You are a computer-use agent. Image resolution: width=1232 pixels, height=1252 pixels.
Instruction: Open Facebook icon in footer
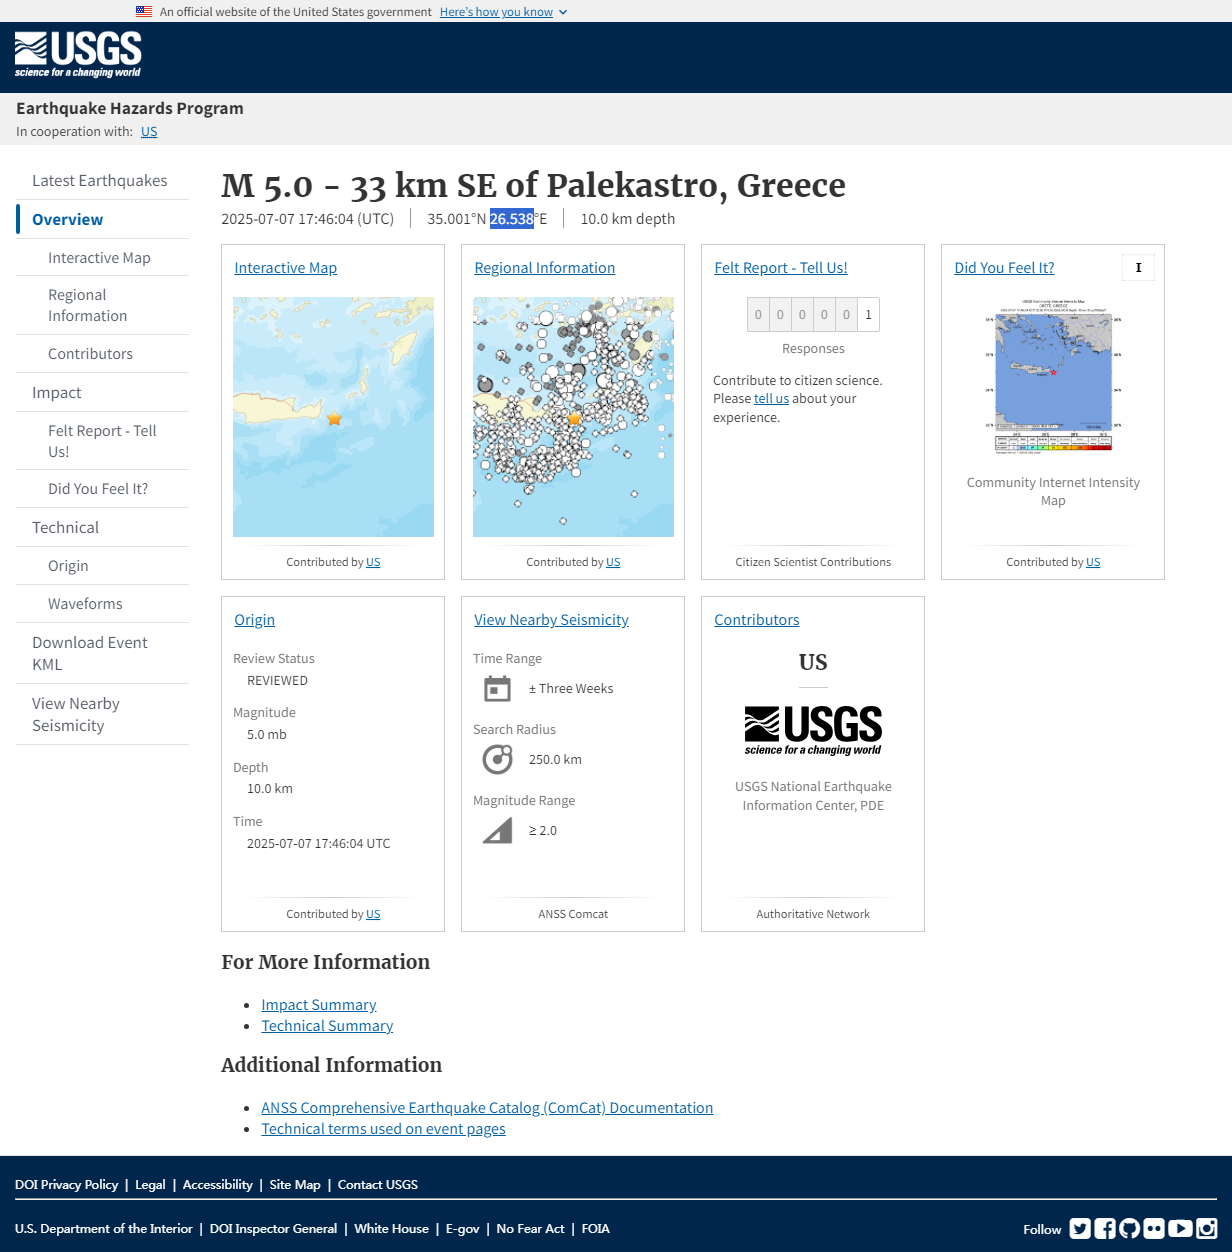(1105, 1229)
